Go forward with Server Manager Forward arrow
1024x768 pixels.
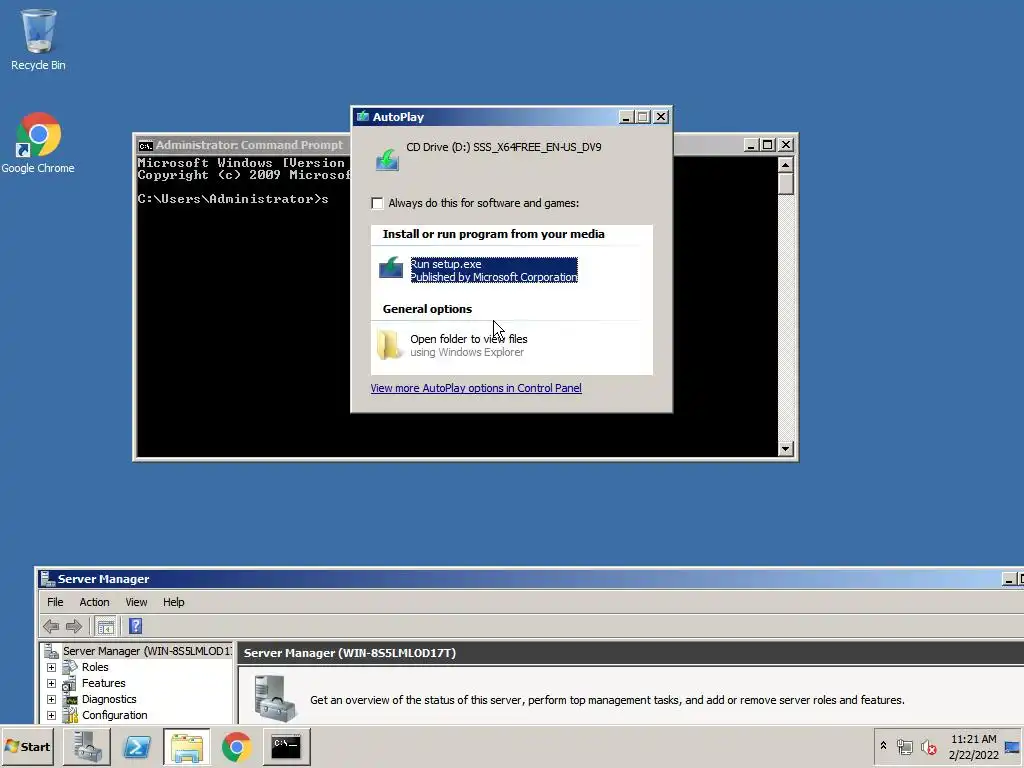pyautogui.click(x=74, y=626)
